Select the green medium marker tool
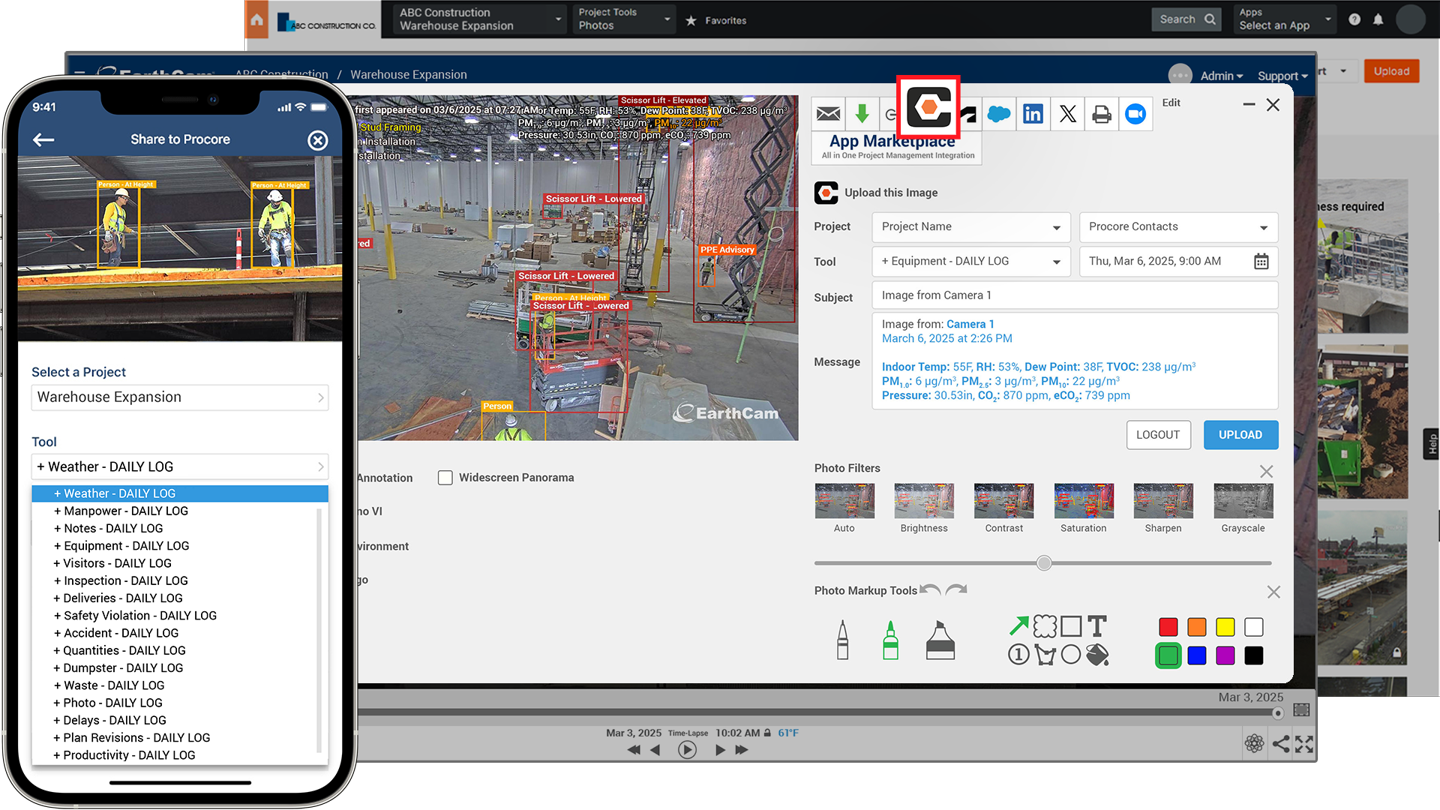Screen dimensions: 1440x810 point(890,640)
